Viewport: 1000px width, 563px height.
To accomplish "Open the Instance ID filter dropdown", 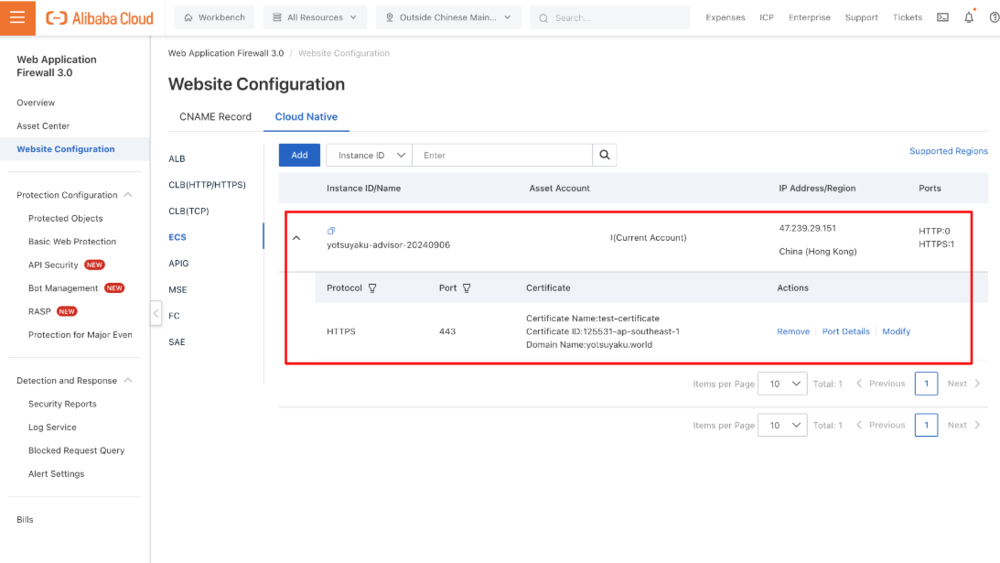I will pyautogui.click(x=369, y=155).
